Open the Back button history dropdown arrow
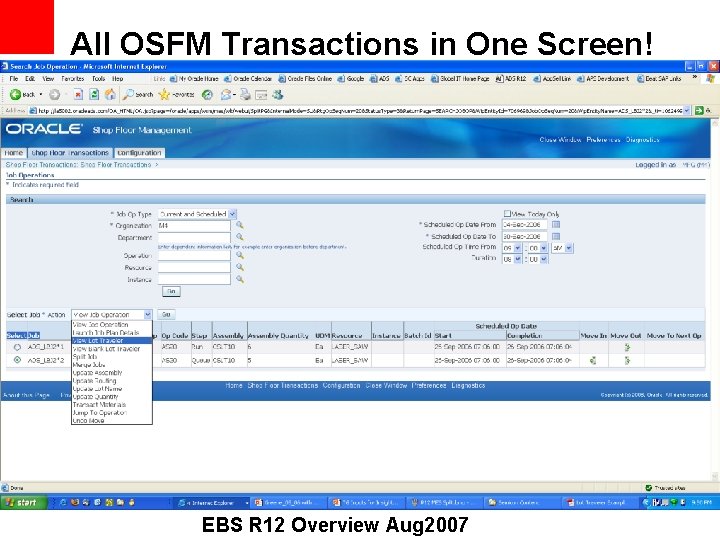720x540 pixels. pyautogui.click(x=41, y=95)
